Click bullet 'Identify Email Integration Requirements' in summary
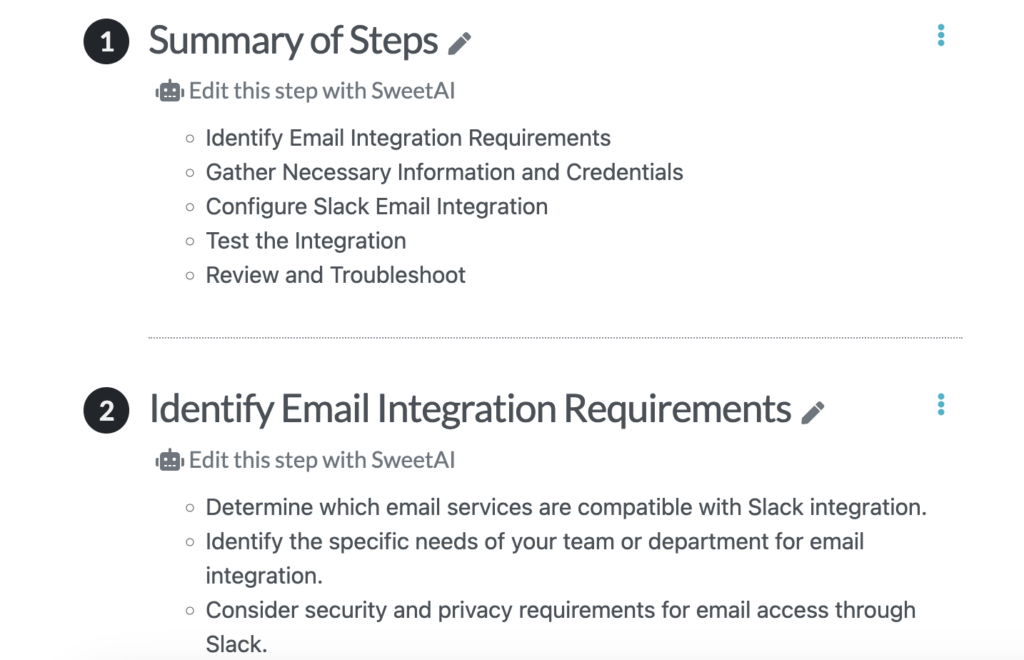Screen dimensions: 1024x660 point(408,138)
